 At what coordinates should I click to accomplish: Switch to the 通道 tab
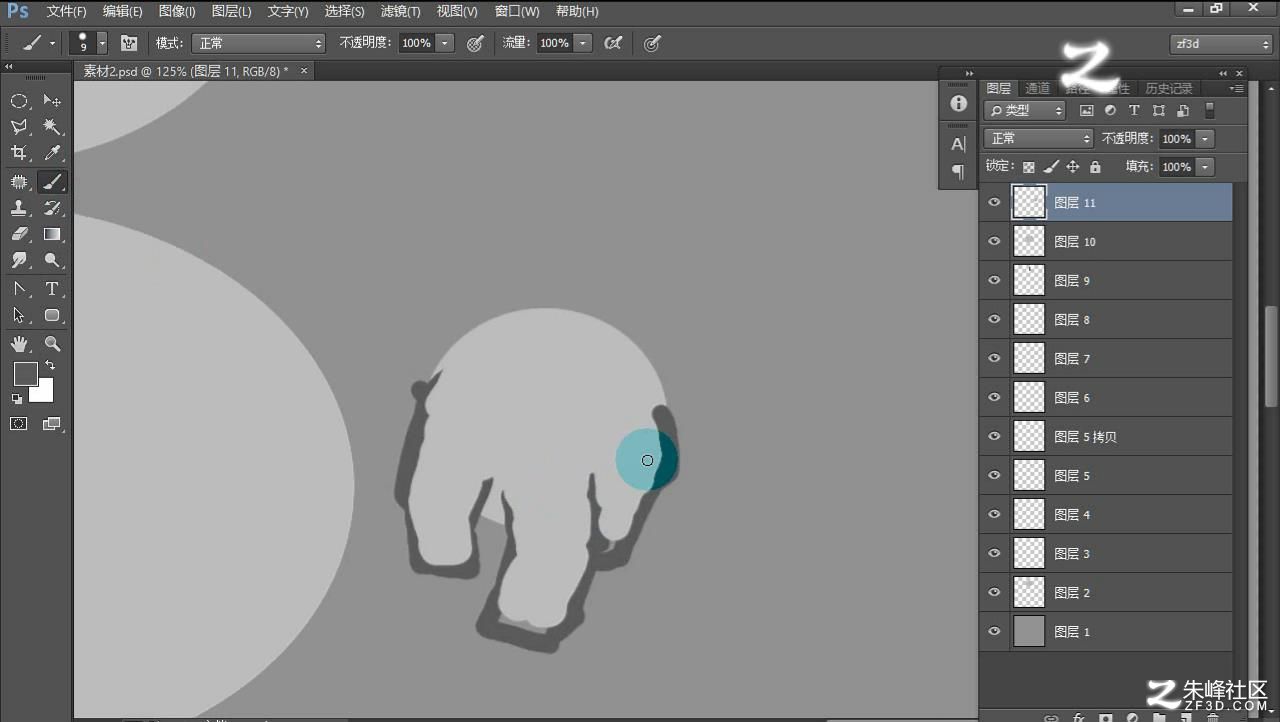1038,89
